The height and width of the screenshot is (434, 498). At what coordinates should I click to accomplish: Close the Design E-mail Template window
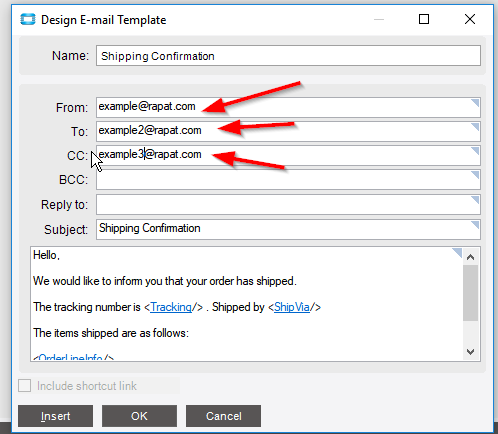pyautogui.click(x=470, y=19)
